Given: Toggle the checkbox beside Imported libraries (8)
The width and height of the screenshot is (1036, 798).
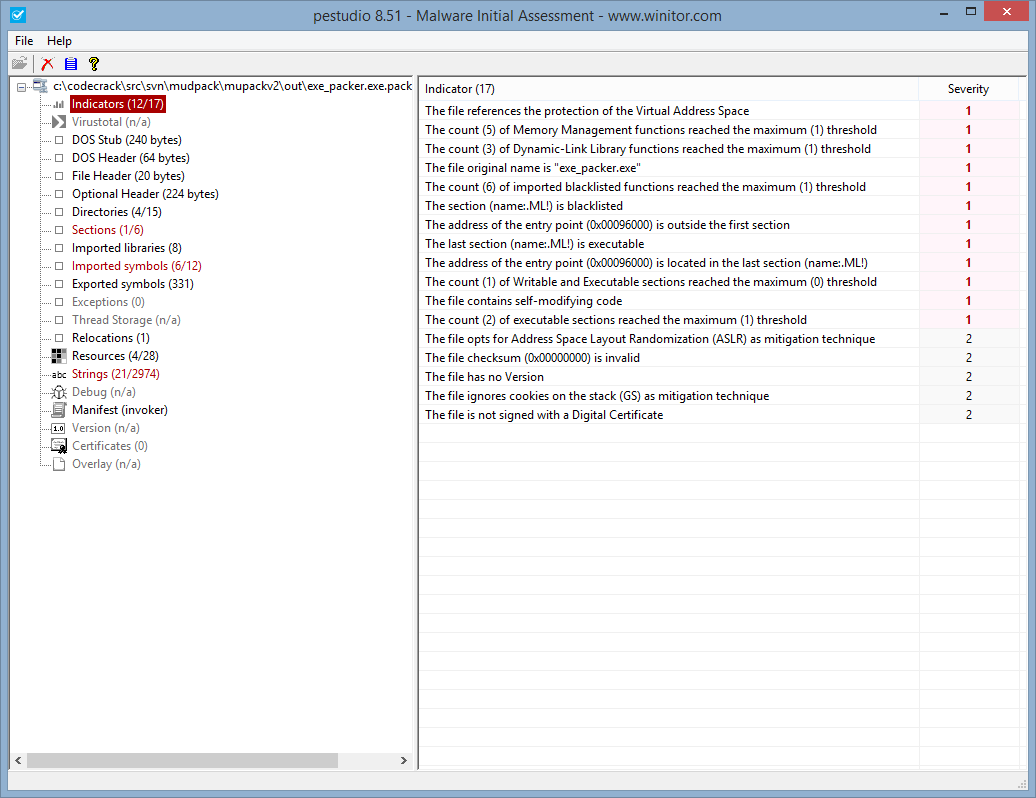Looking at the screenshot, I should pos(59,248).
